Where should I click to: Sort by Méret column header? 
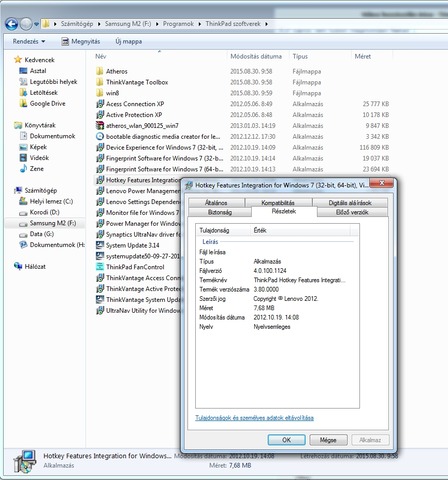tap(363, 56)
